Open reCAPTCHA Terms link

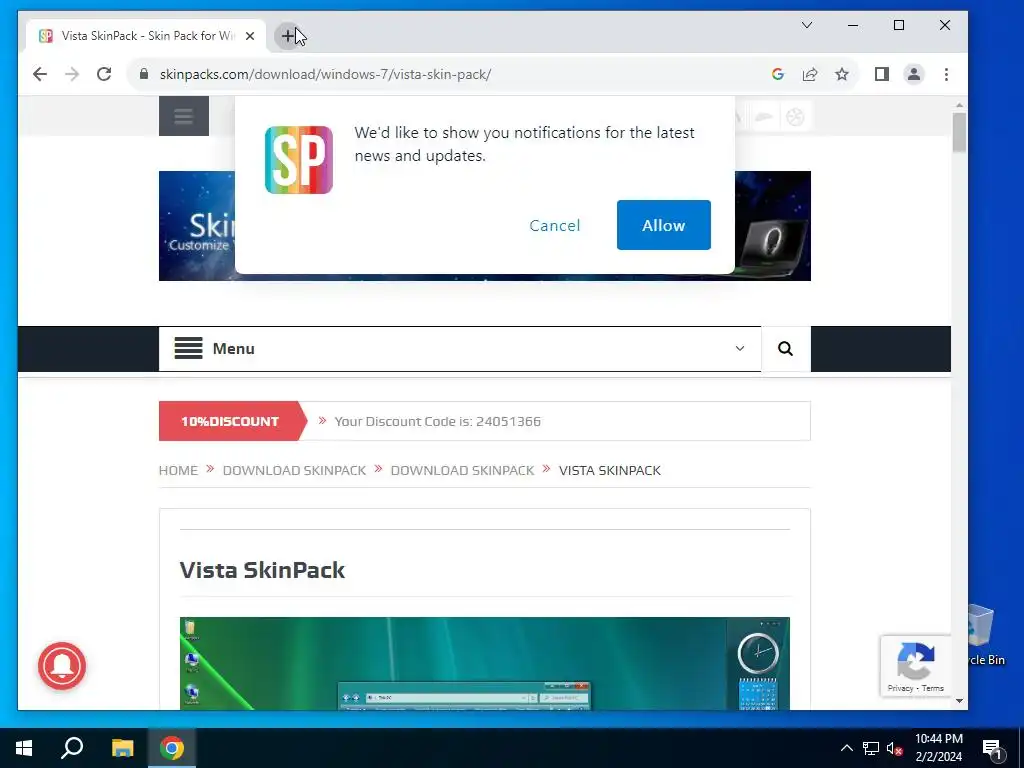(x=933, y=688)
